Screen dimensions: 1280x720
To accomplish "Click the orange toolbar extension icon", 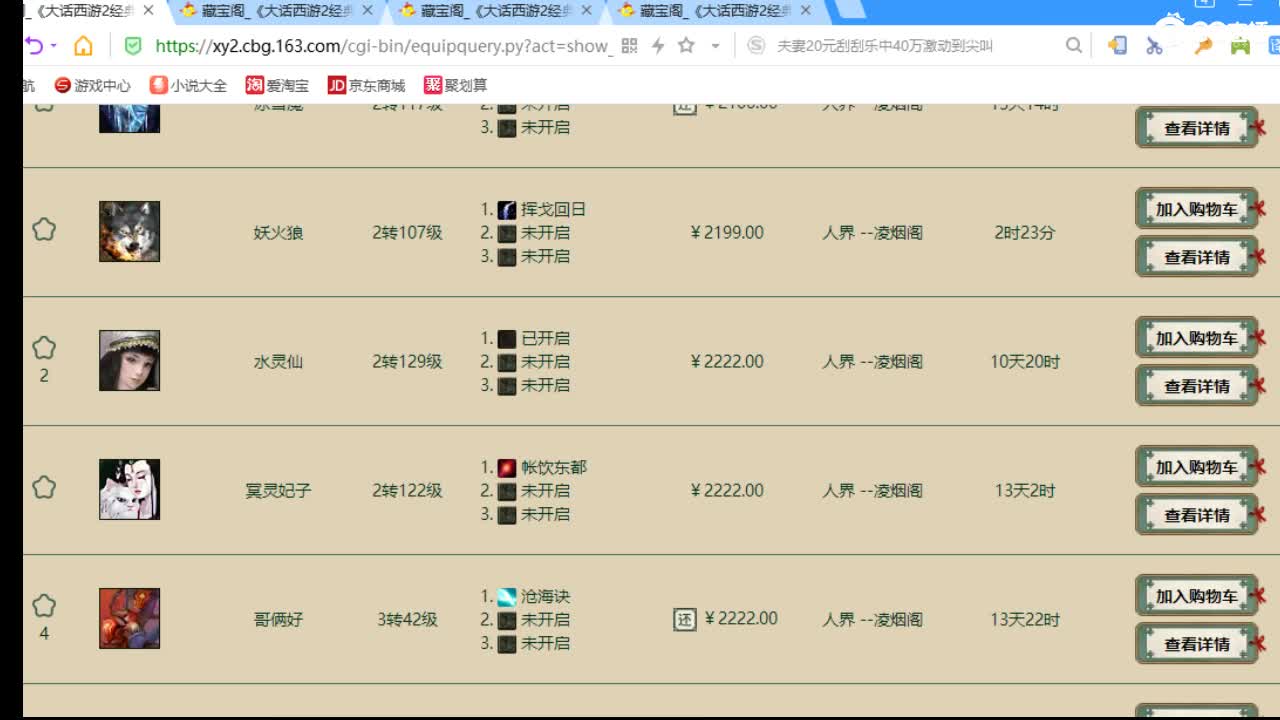I will (1203, 46).
